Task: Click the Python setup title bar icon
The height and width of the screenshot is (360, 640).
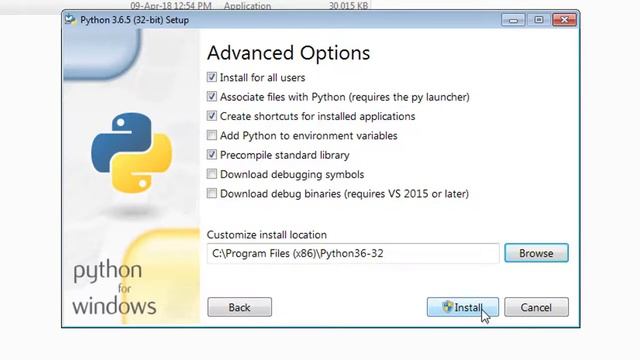Action: pyautogui.click(x=71, y=20)
